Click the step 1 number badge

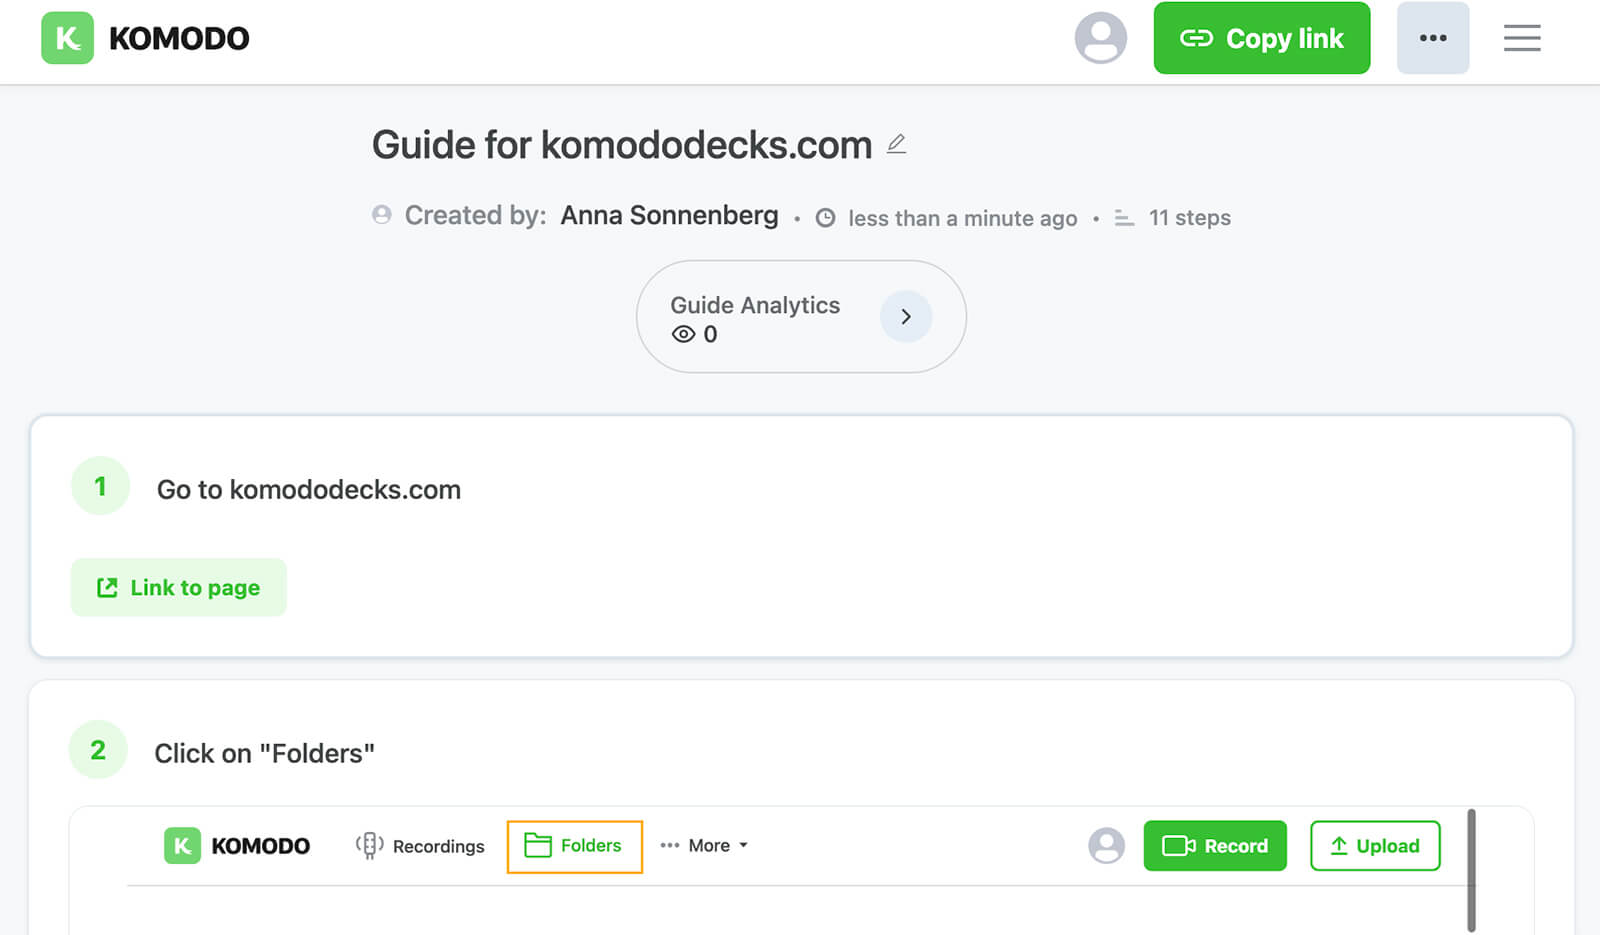tap(100, 486)
